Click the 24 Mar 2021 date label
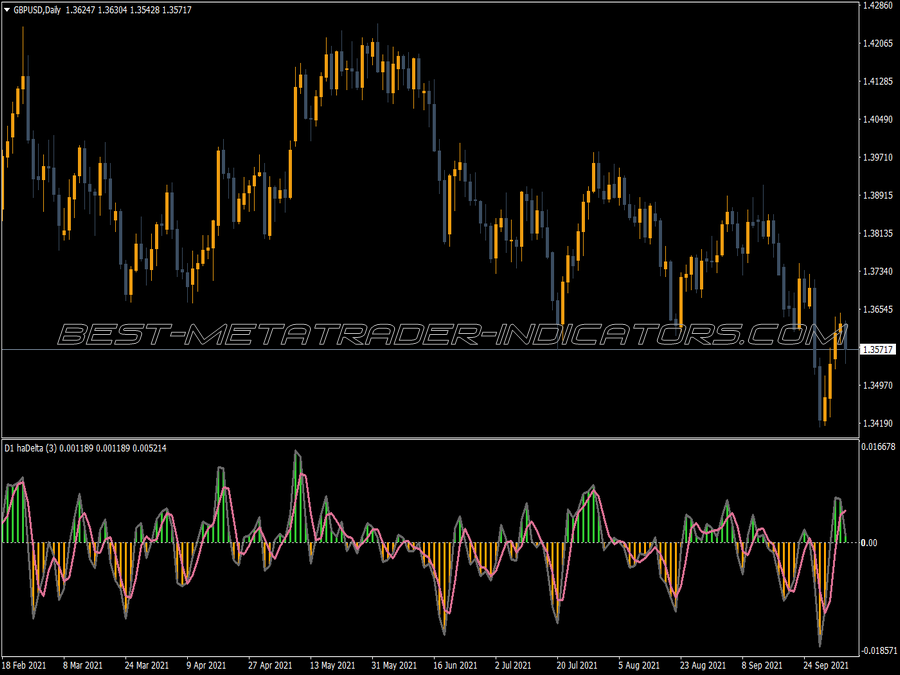 click(147, 666)
